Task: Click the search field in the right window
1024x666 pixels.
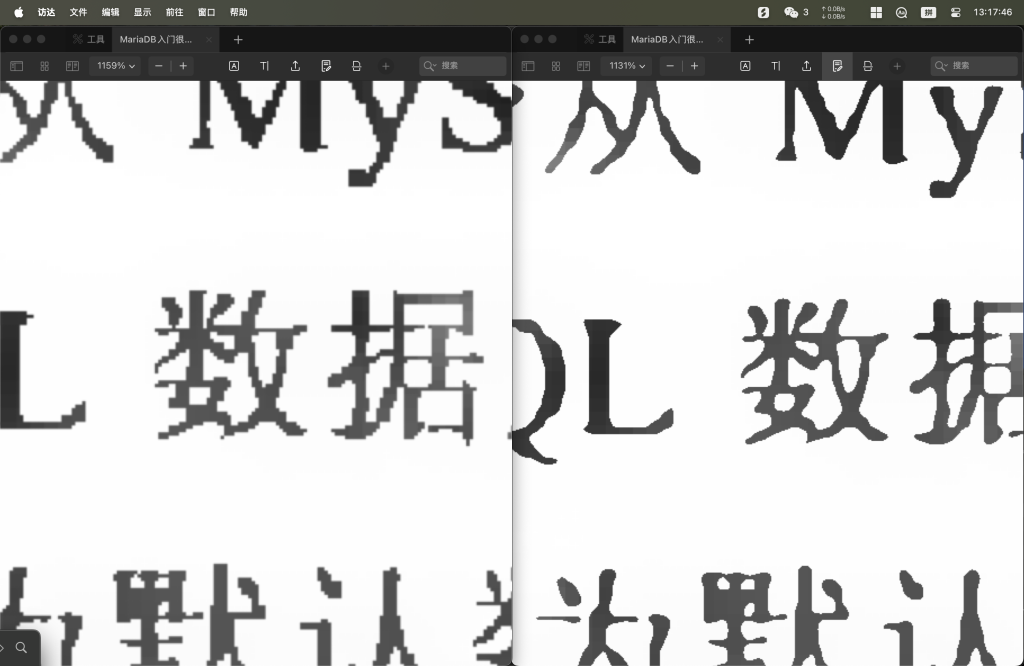Action: [974, 66]
